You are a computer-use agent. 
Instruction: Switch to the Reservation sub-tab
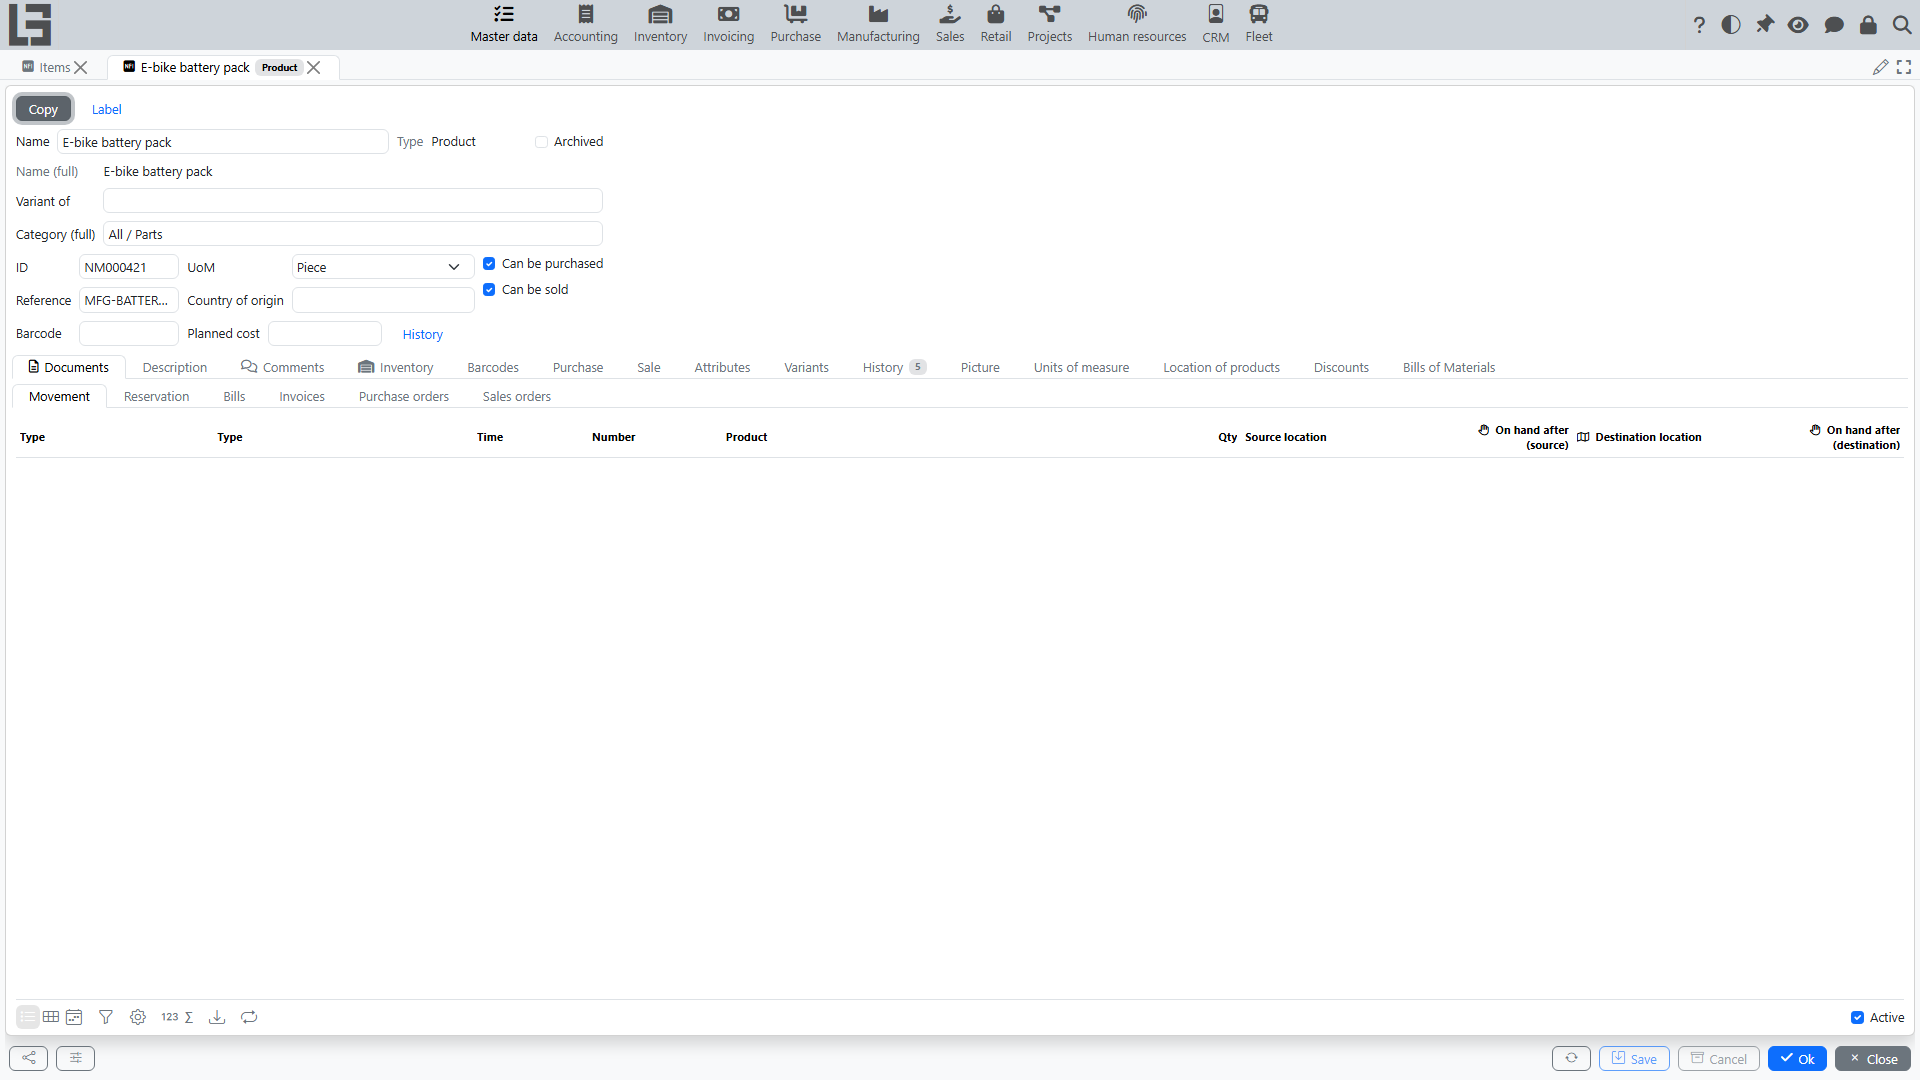156,397
